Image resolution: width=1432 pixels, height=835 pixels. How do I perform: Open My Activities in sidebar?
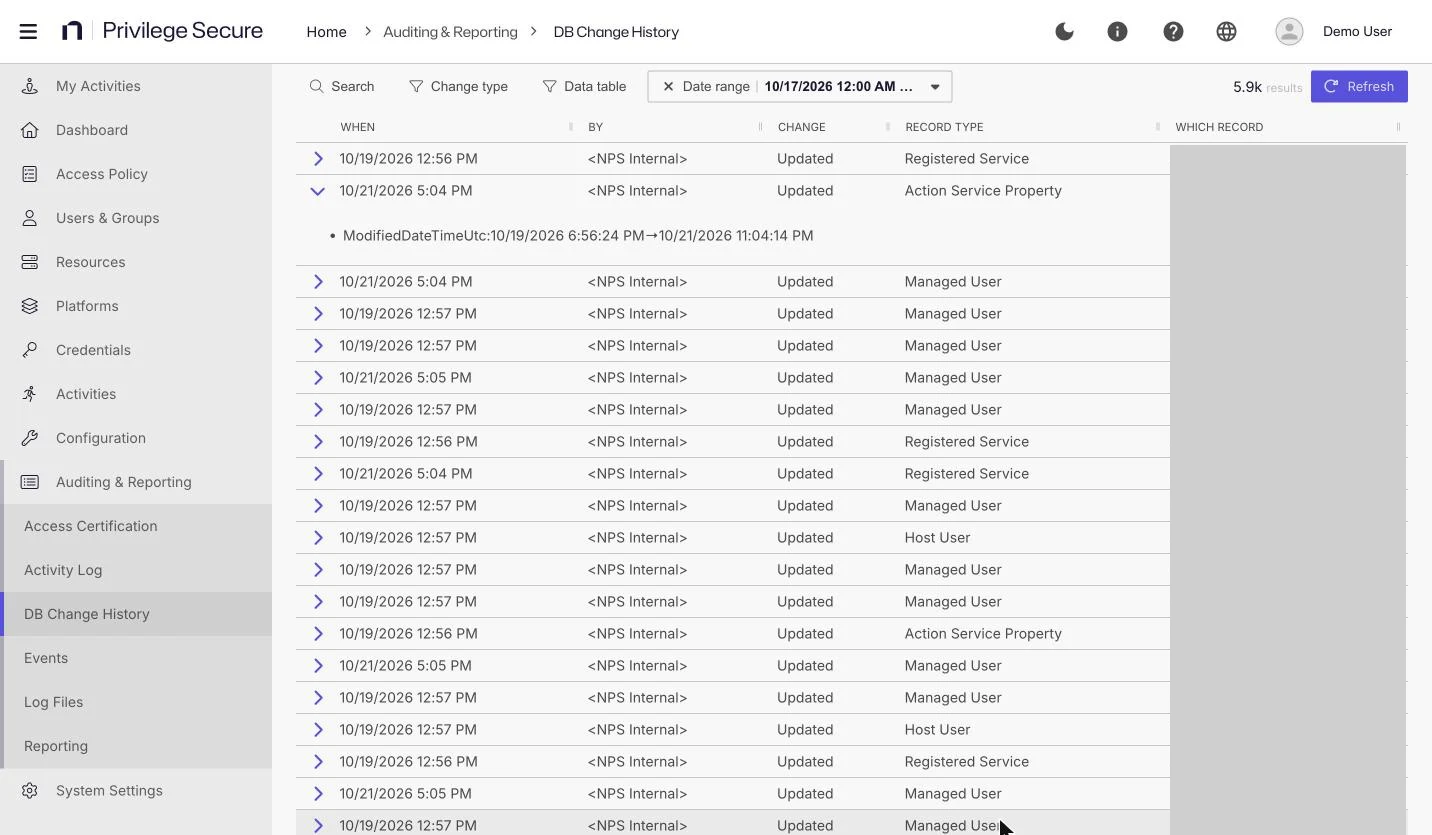[x=98, y=86]
